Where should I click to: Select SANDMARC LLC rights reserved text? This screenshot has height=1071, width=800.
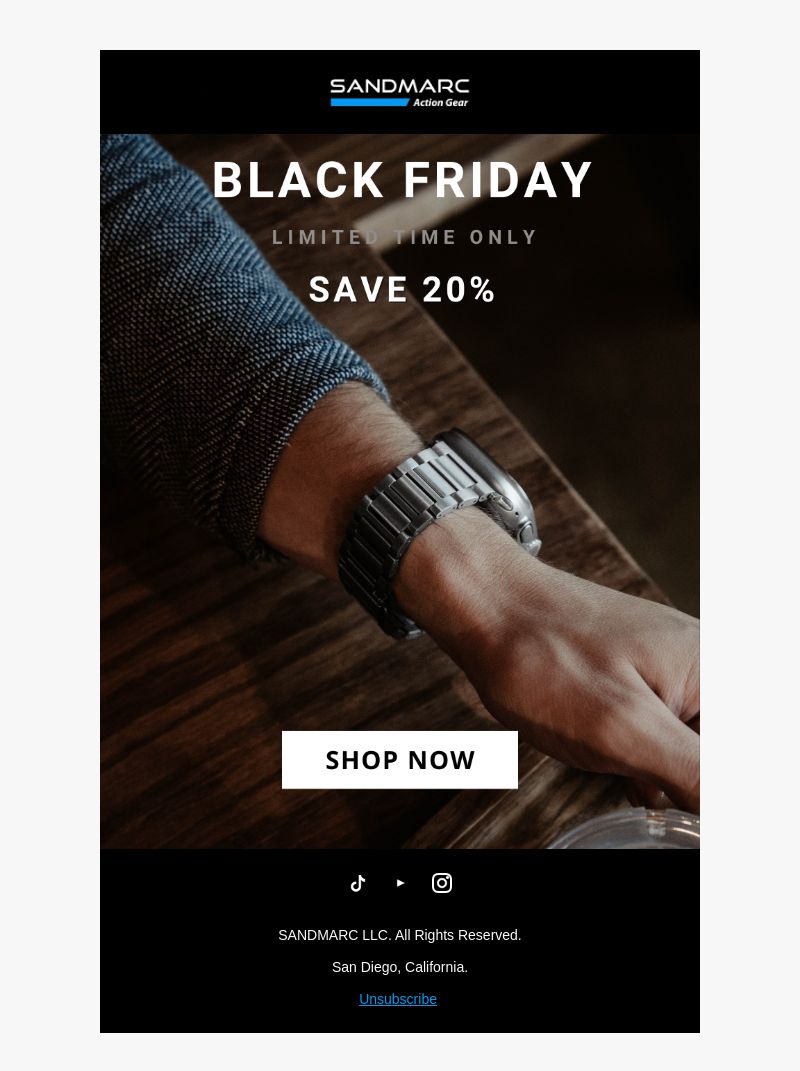click(x=400, y=935)
